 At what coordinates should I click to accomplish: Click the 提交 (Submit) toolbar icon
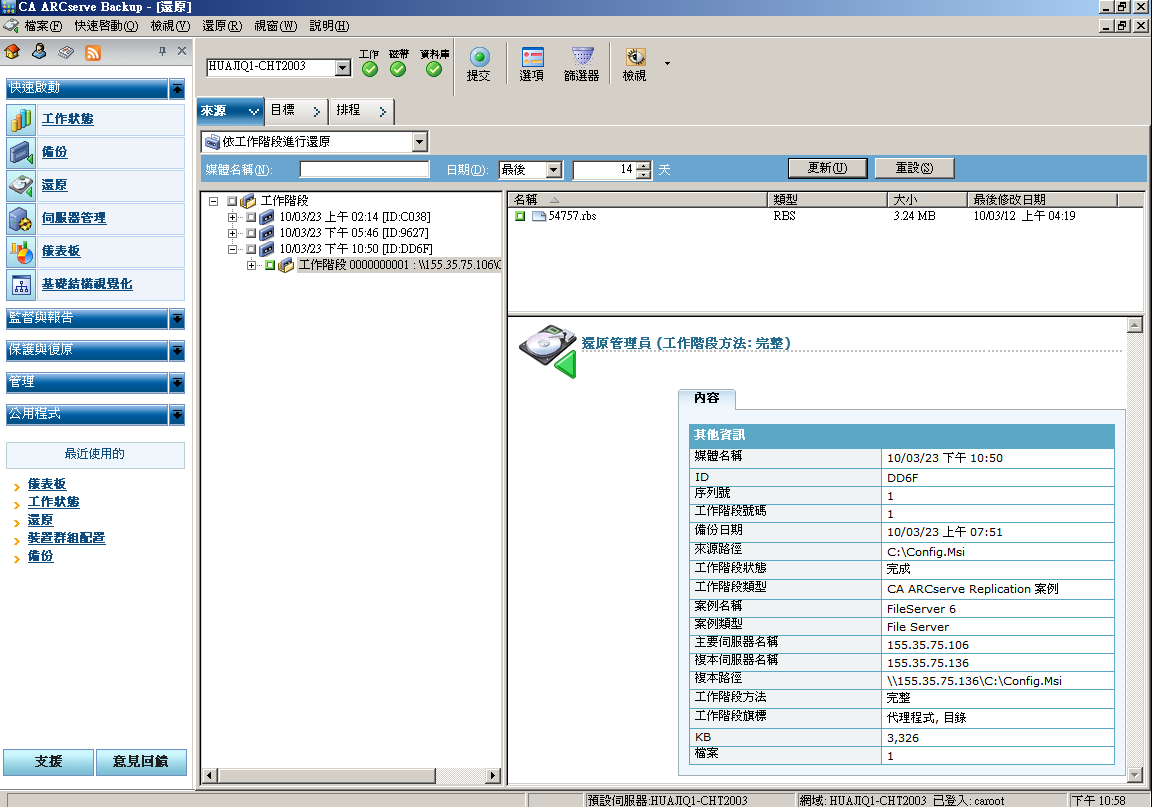(479, 58)
